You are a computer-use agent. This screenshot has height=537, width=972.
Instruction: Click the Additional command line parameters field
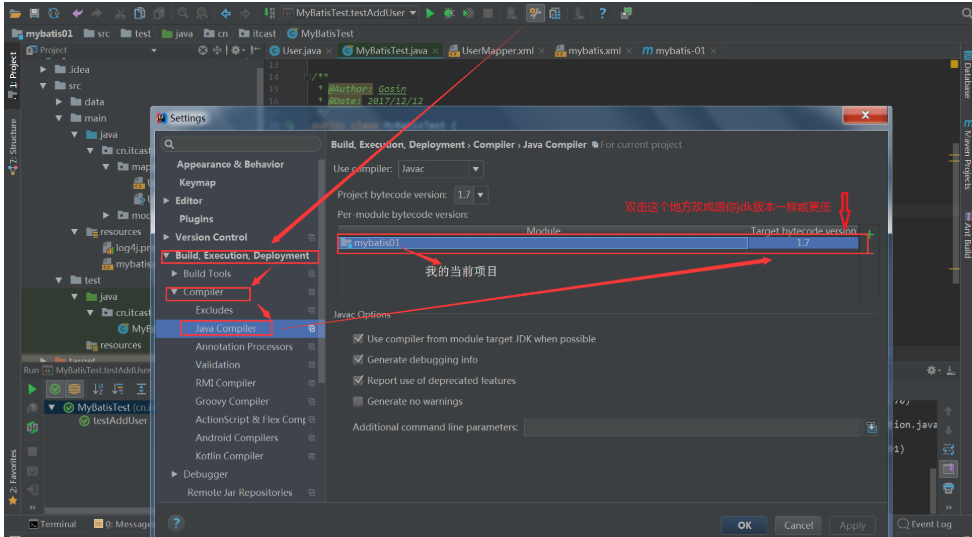pos(693,427)
